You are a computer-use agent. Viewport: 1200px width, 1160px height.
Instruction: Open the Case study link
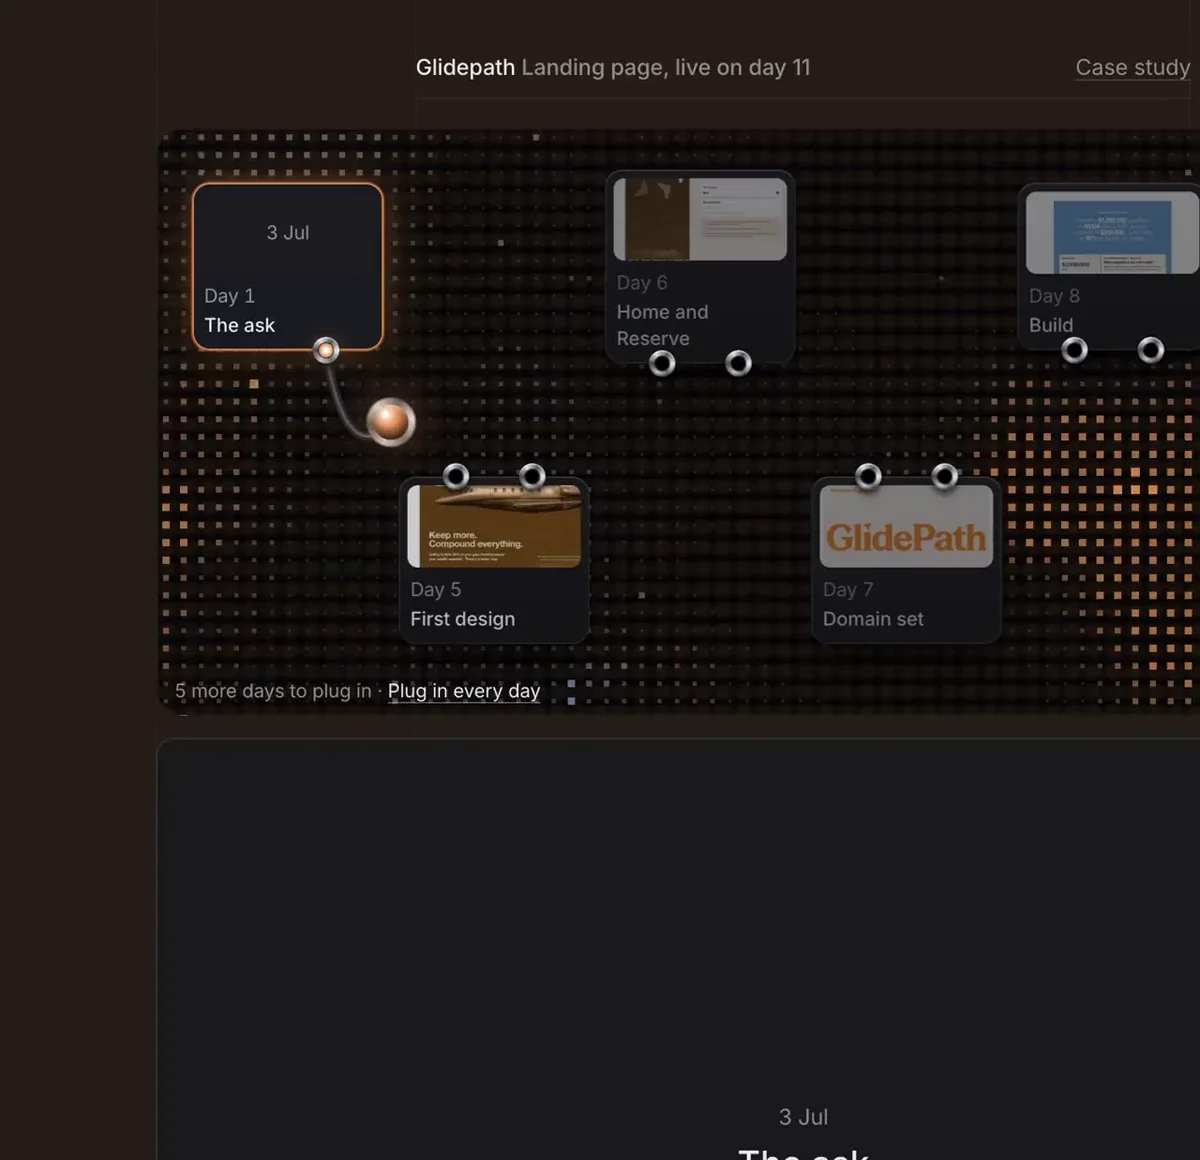(x=1132, y=67)
